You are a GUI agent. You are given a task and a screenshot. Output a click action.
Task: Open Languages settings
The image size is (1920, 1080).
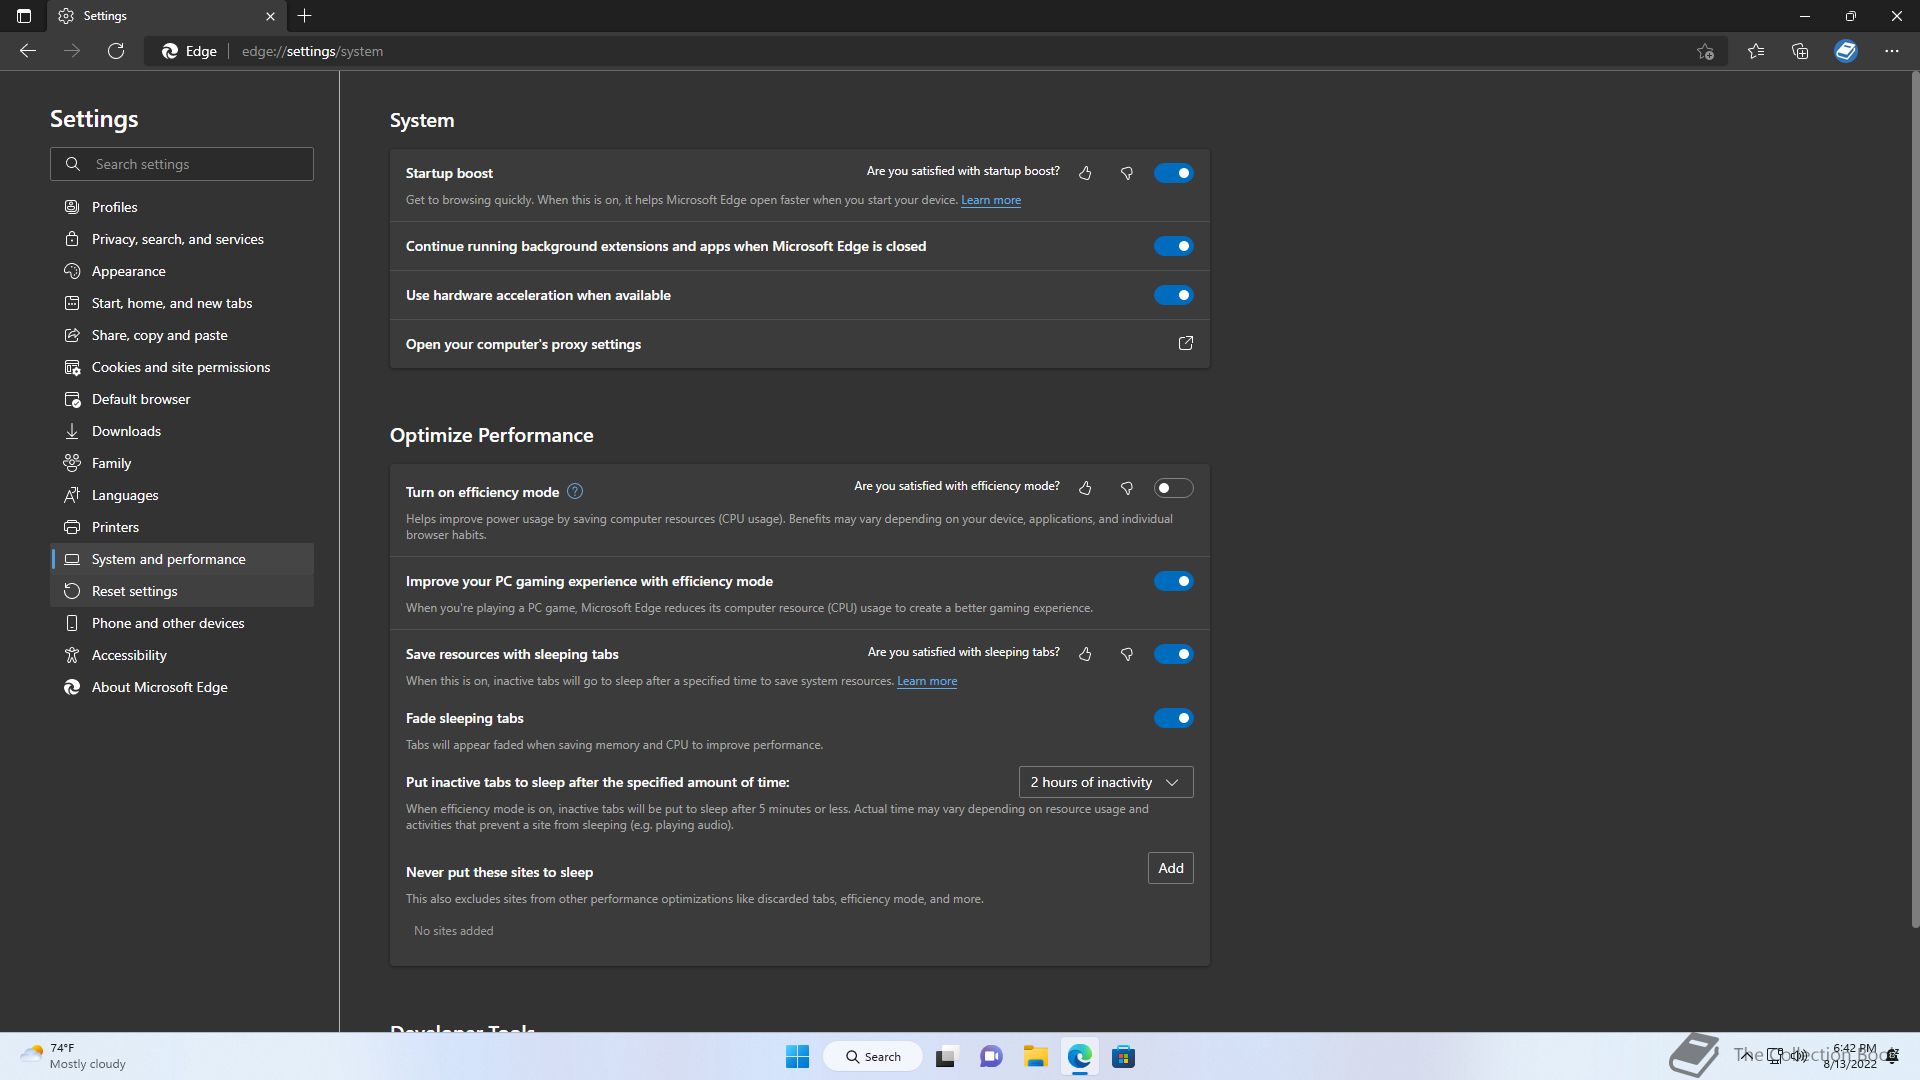(182, 495)
